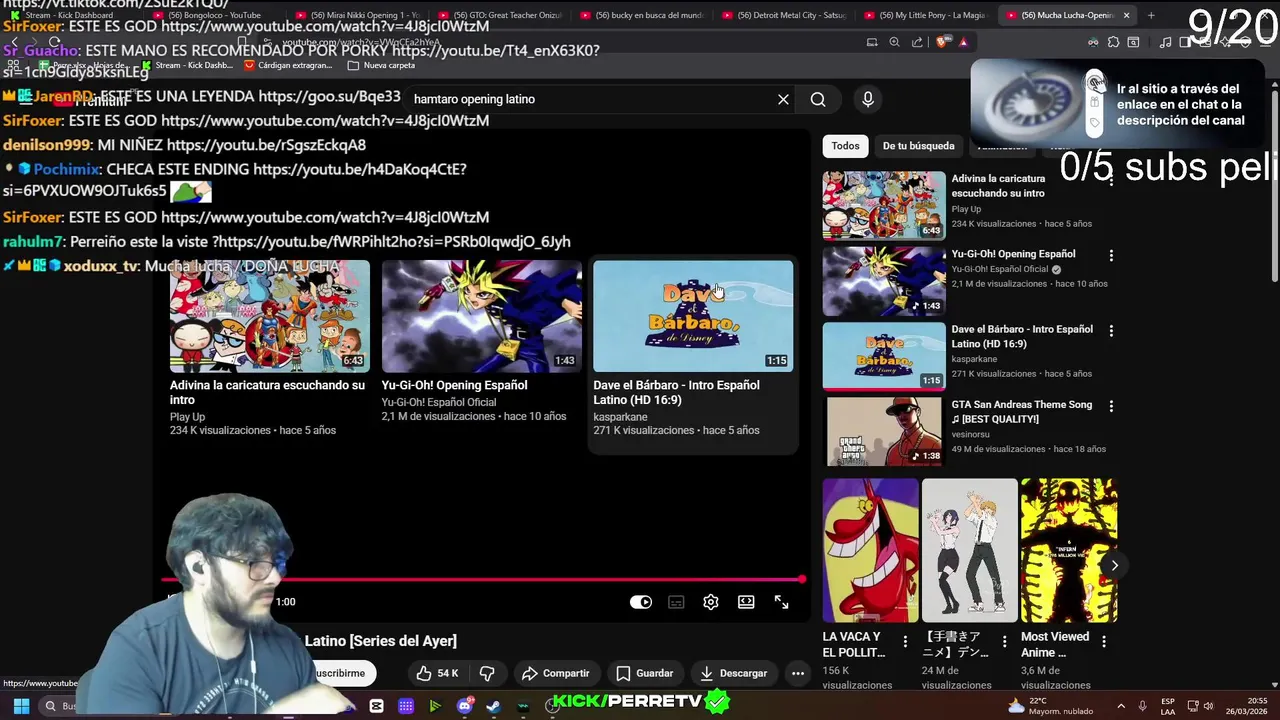
Task: Click the Guardar button
Action: 644,673
